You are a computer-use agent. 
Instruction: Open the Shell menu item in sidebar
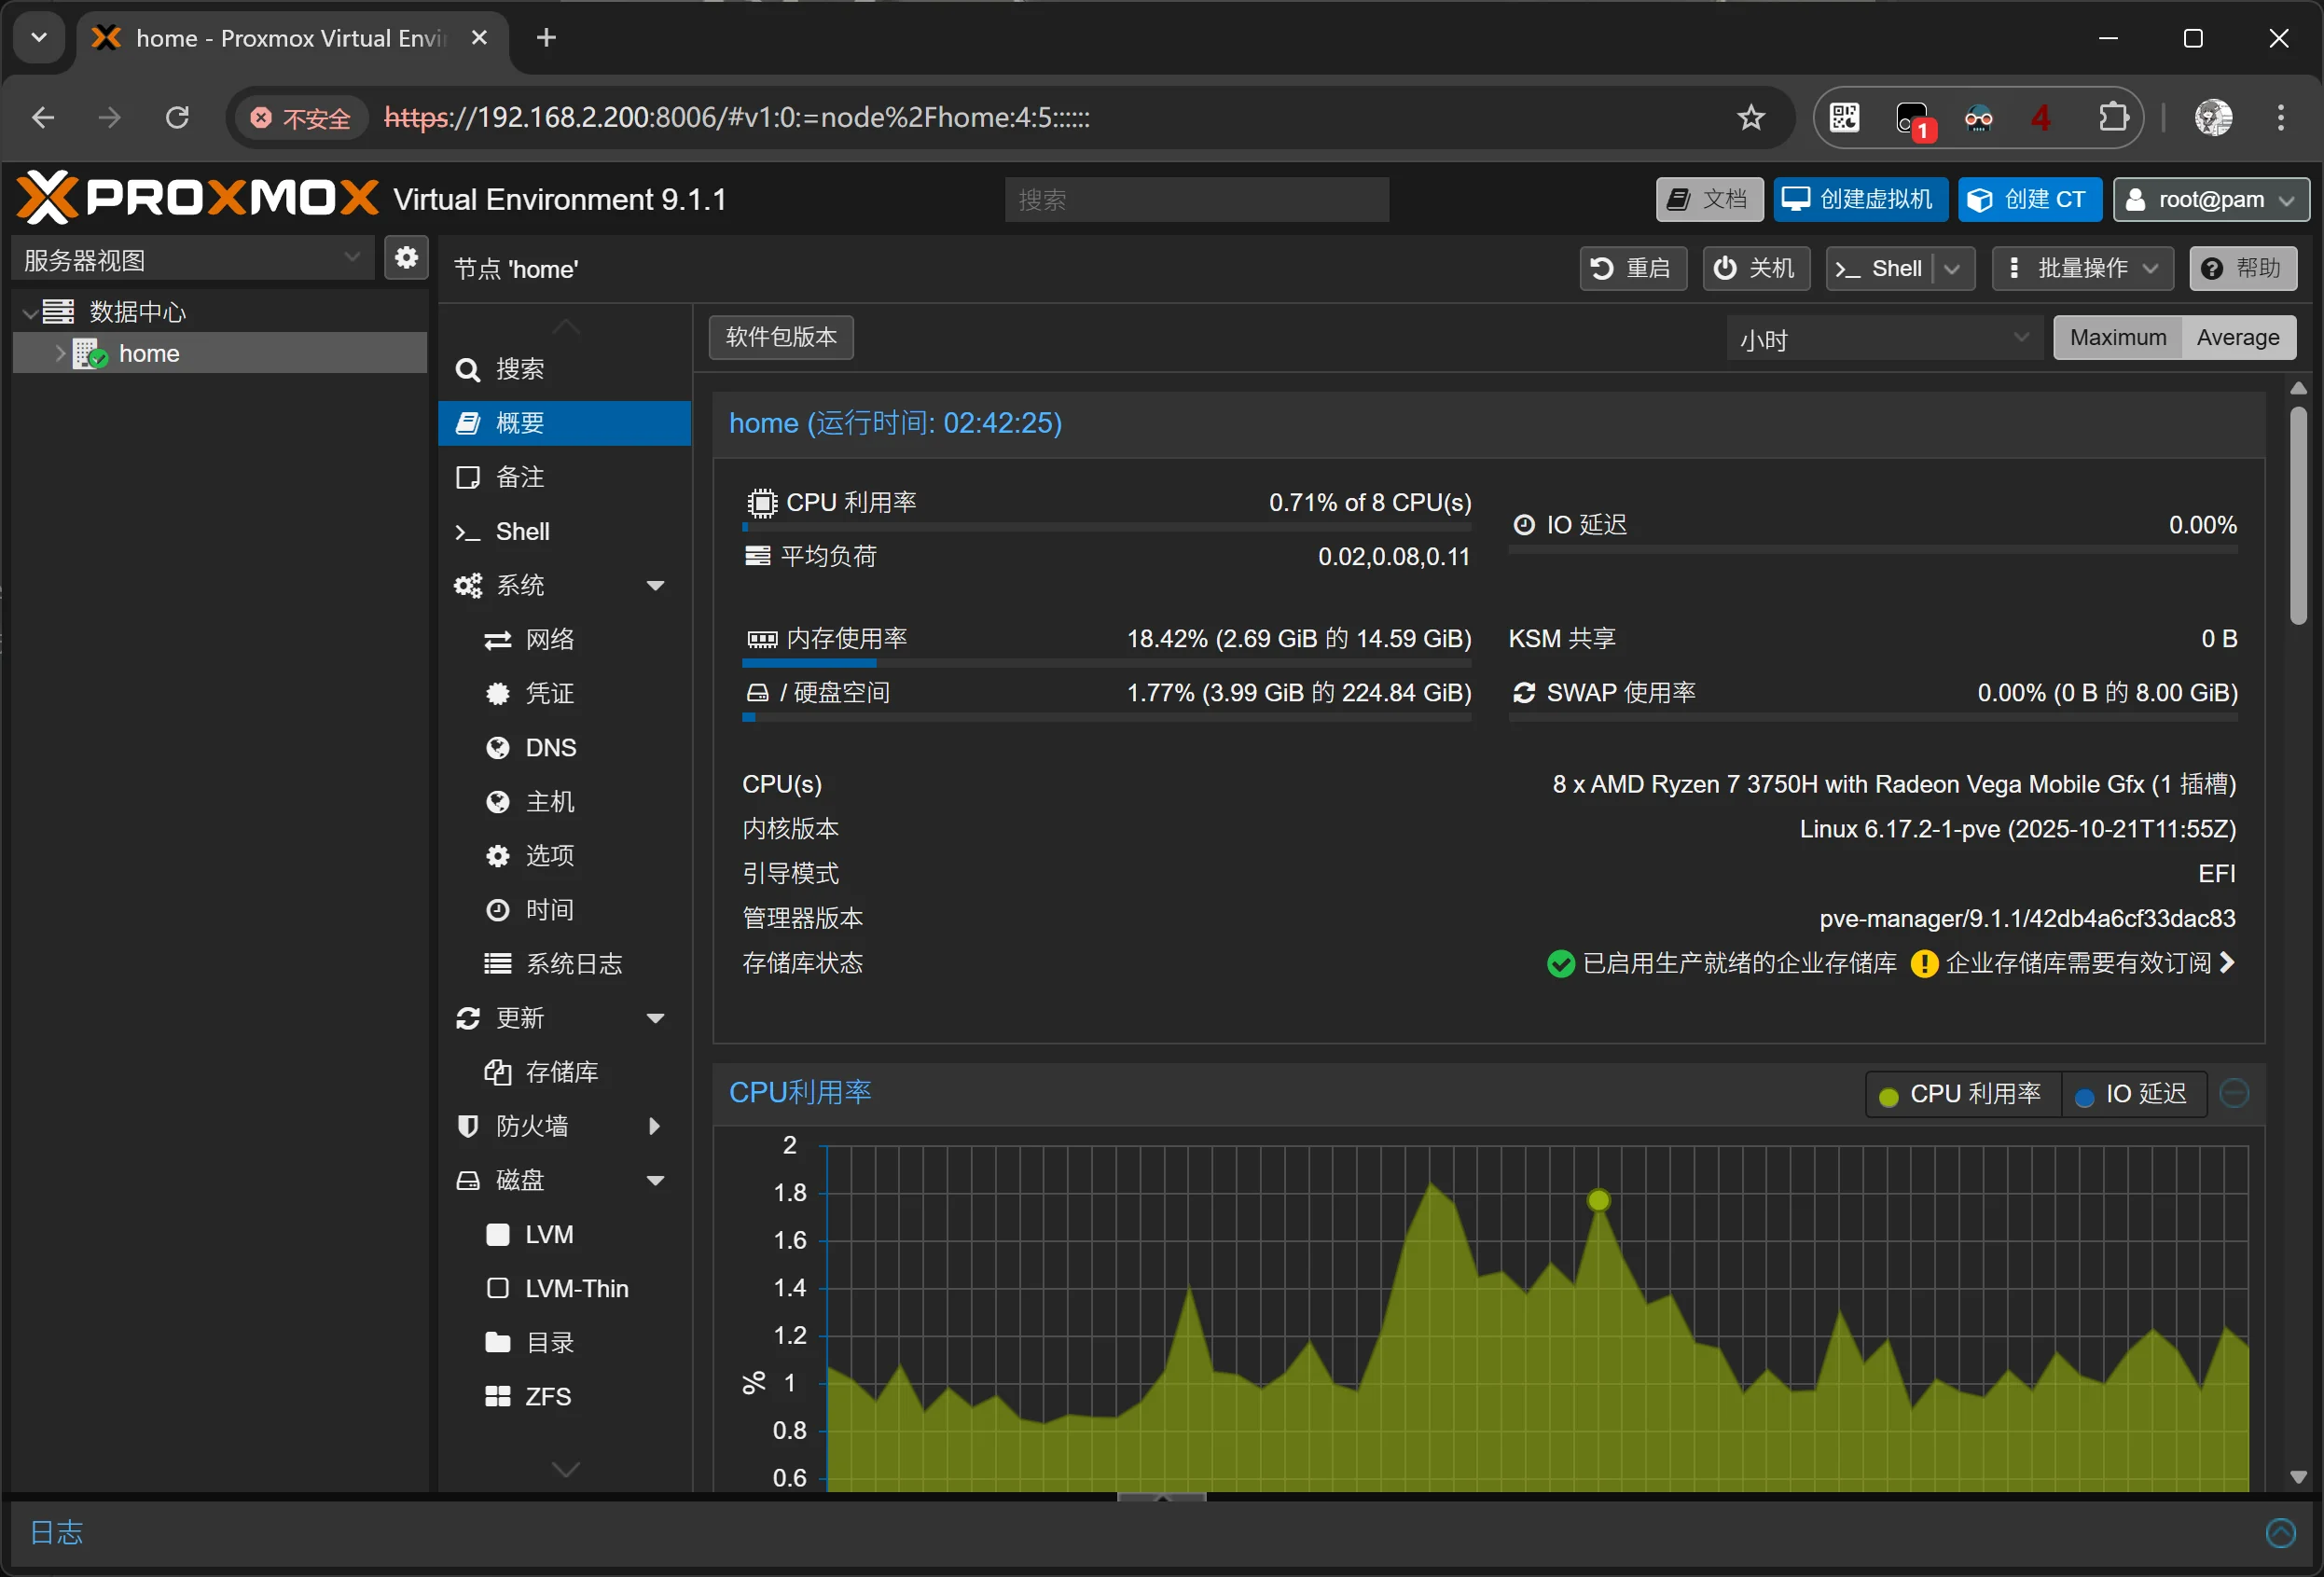522,532
